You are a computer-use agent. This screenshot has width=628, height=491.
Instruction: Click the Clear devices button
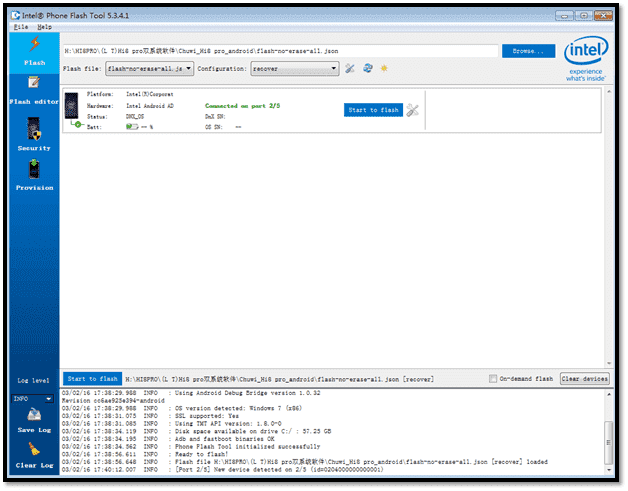click(584, 379)
